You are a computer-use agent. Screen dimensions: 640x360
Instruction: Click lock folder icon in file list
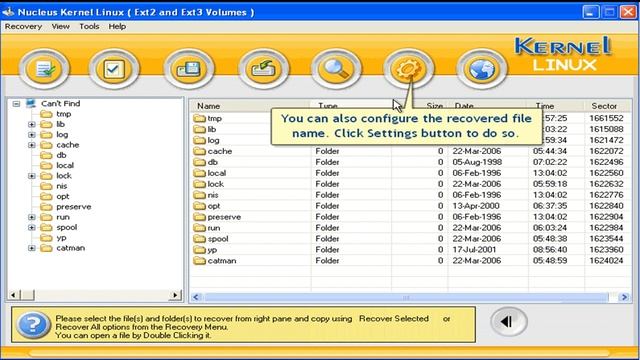pyautogui.click(x=199, y=184)
